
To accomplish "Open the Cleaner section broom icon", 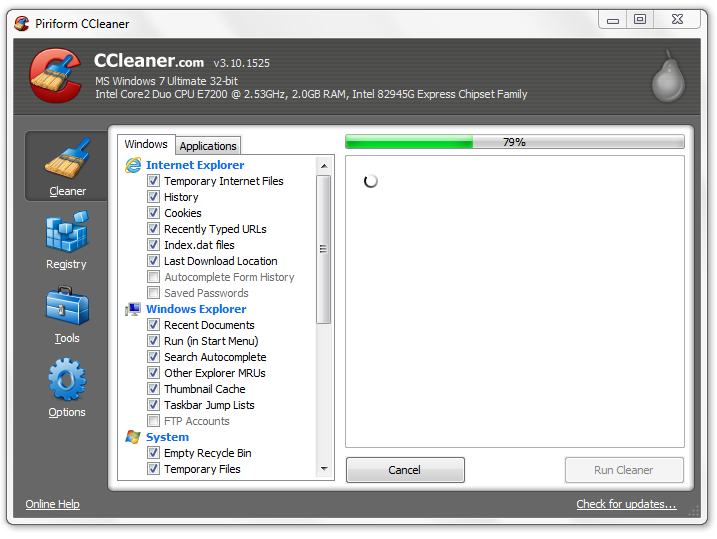I will pyautogui.click(x=67, y=158).
